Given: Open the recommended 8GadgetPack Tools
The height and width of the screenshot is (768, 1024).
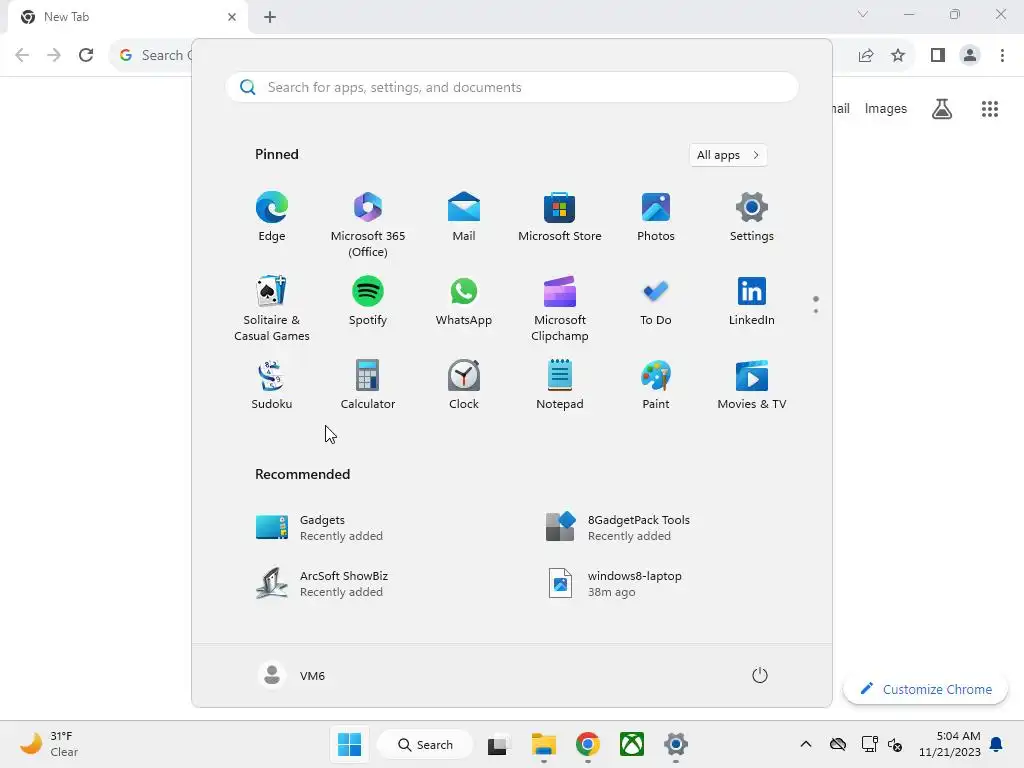Looking at the screenshot, I should tap(618, 528).
